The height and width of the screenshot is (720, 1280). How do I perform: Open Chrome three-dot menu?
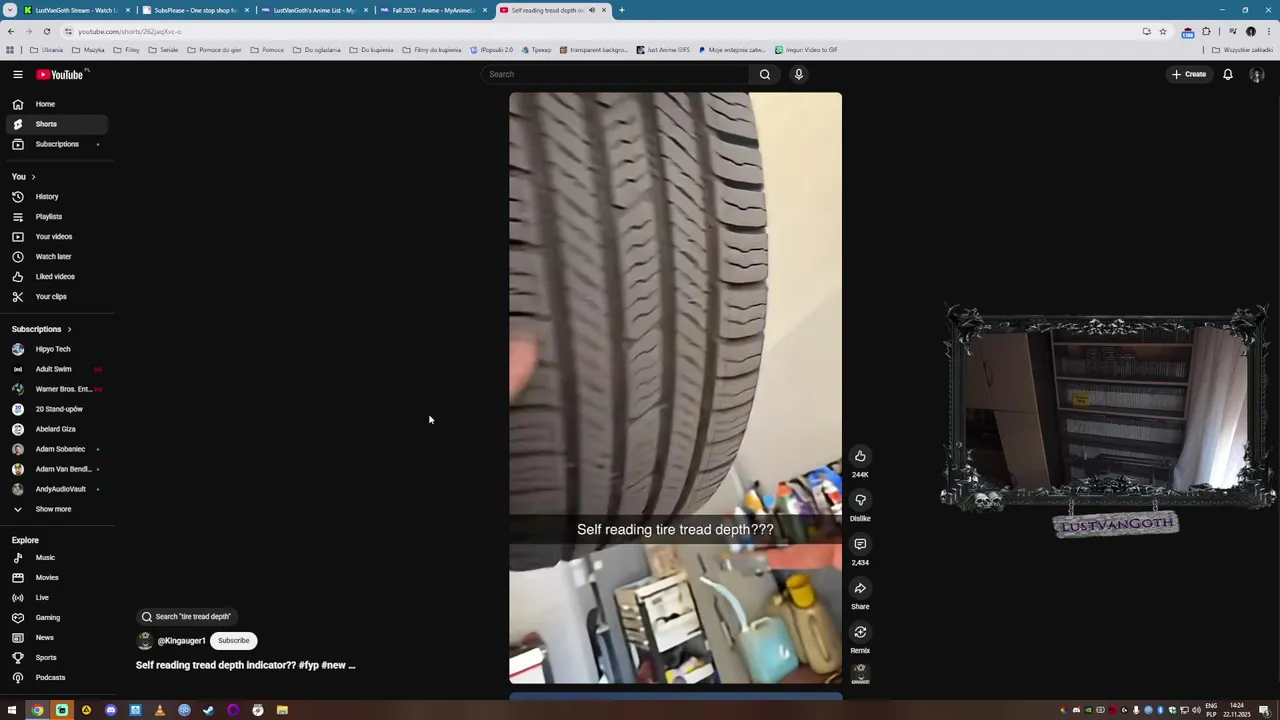tap(1269, 31)
